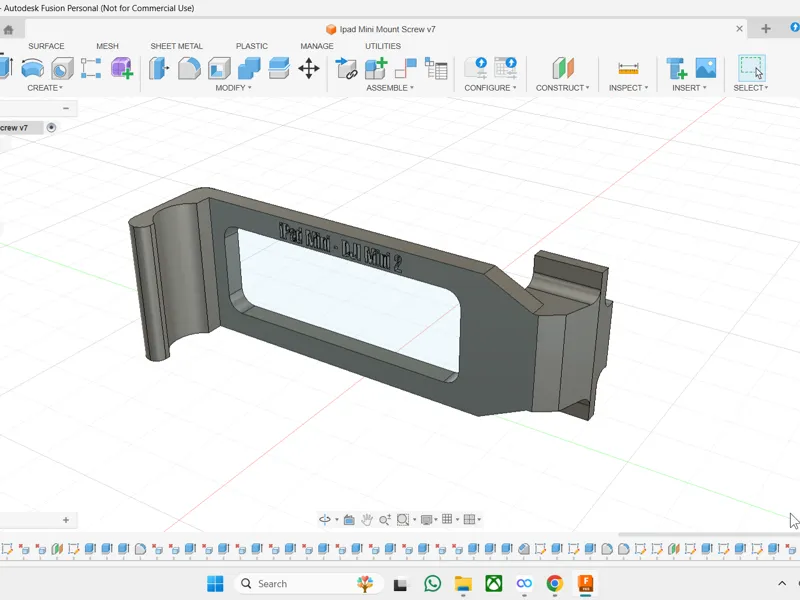Activate the Pan hand tool
The height and width of the screenshot is (600, 800).
[x=367, y=519]
